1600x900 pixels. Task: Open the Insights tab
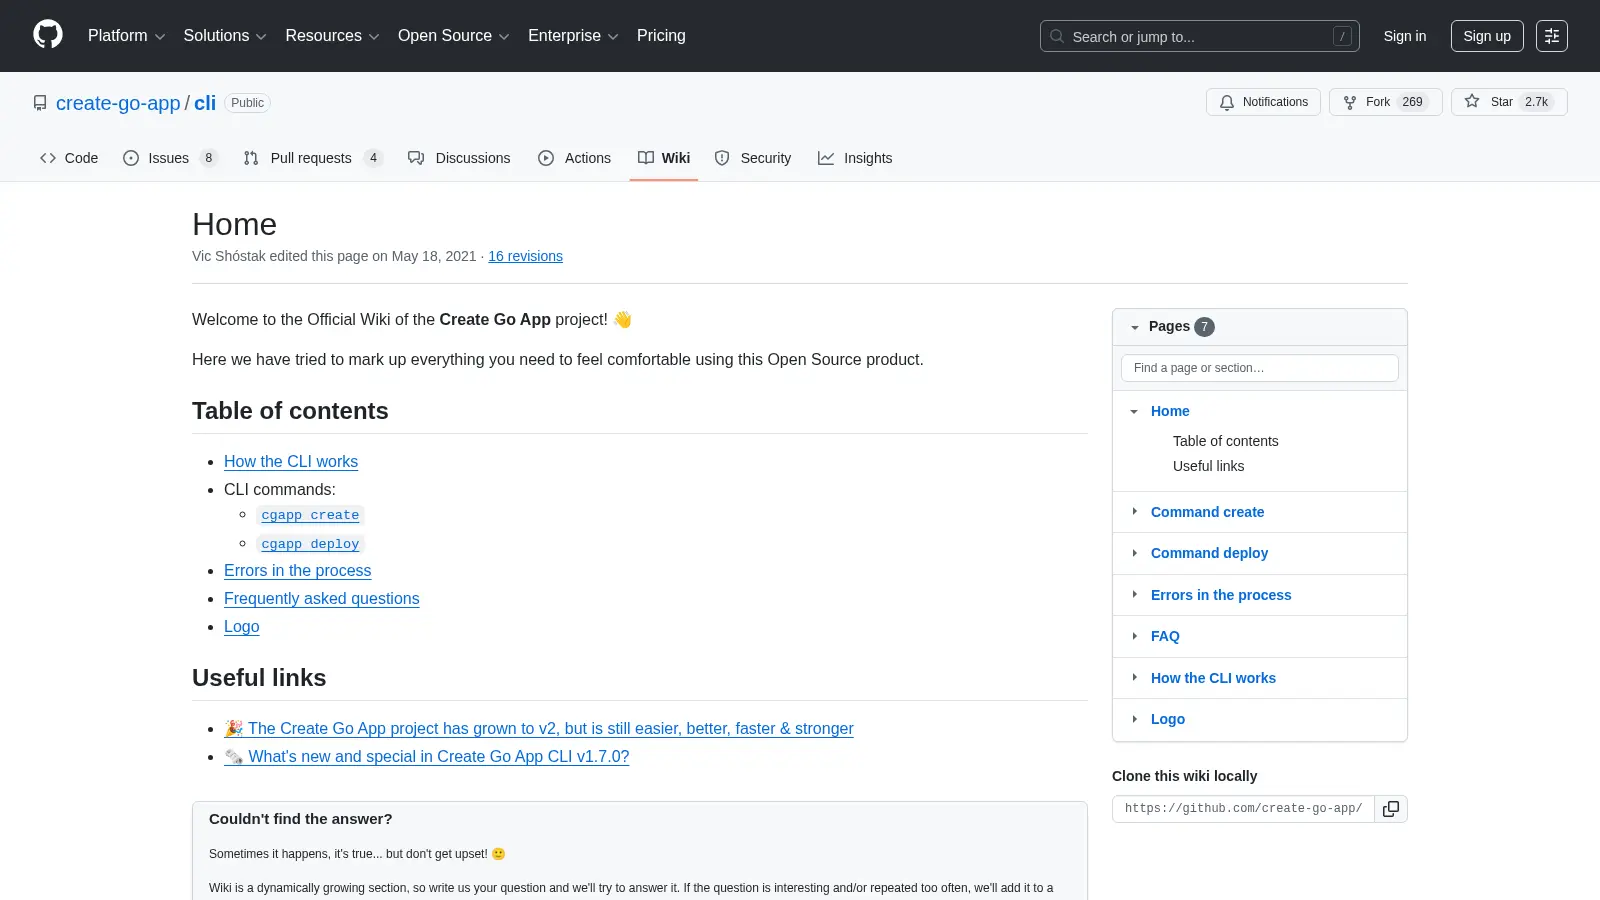coord(855,158)
